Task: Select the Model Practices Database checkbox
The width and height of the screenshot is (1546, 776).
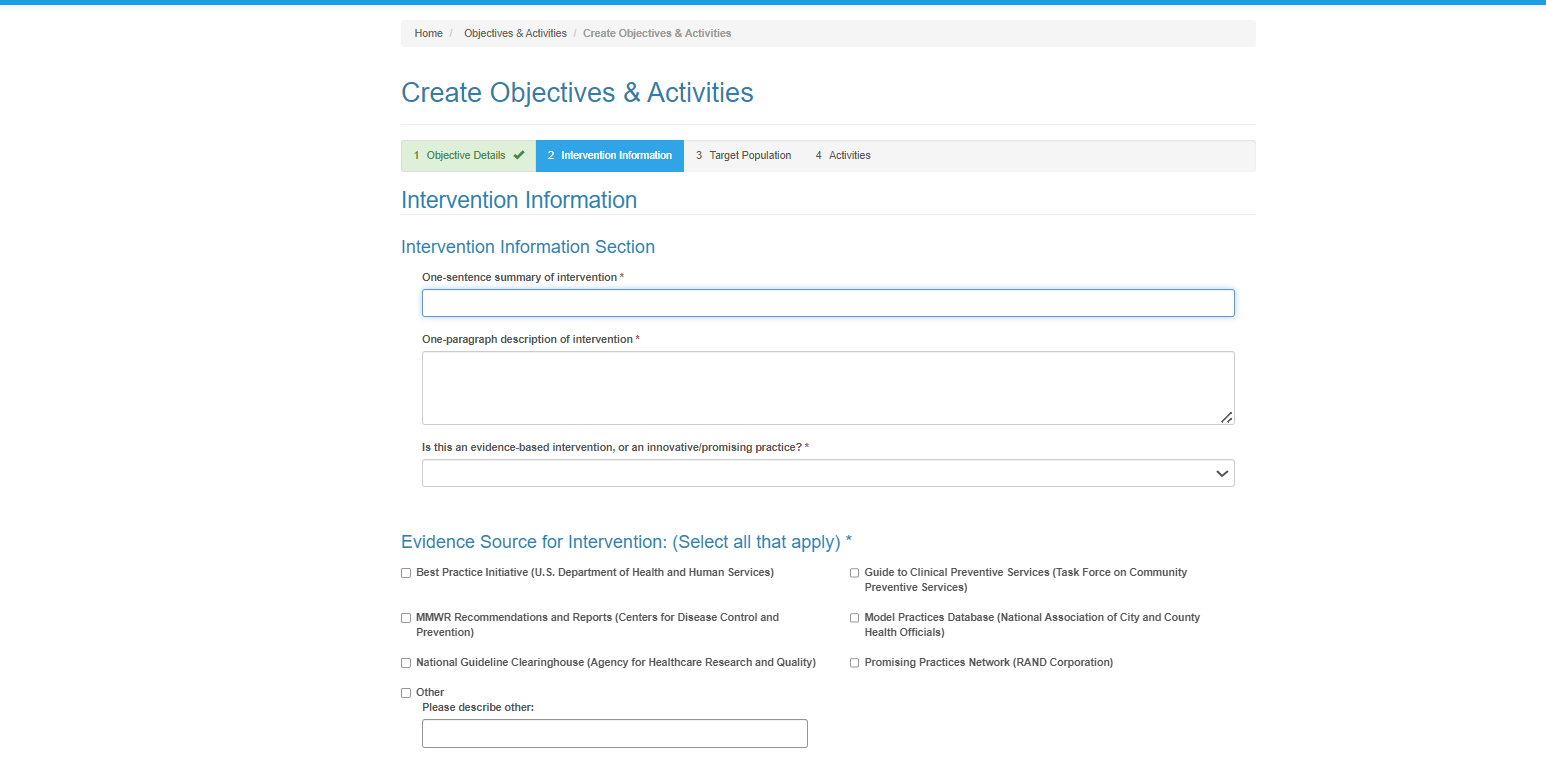Action: 855,618
